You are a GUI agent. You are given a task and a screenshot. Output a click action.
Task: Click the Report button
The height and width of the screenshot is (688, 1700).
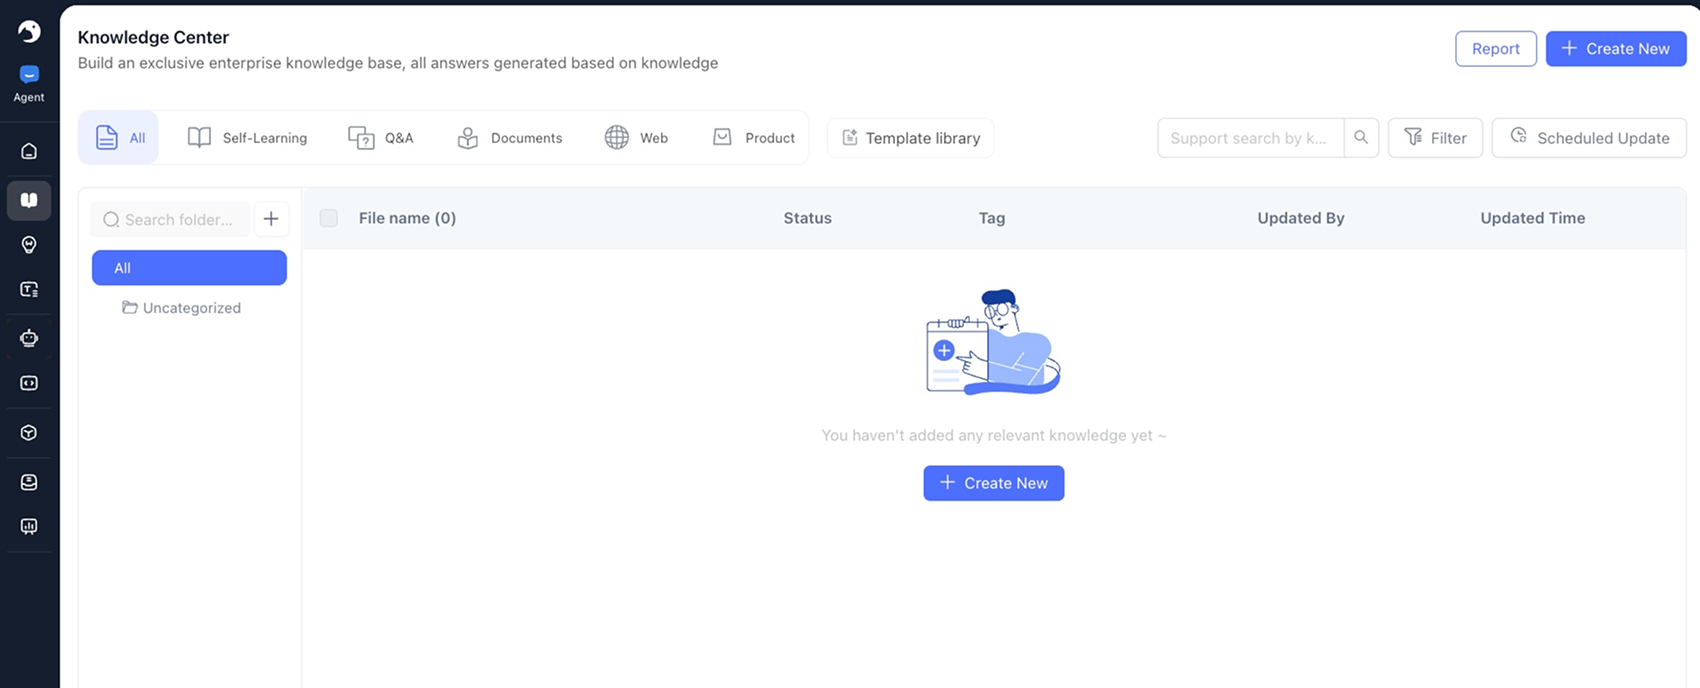coord(1496,49)
